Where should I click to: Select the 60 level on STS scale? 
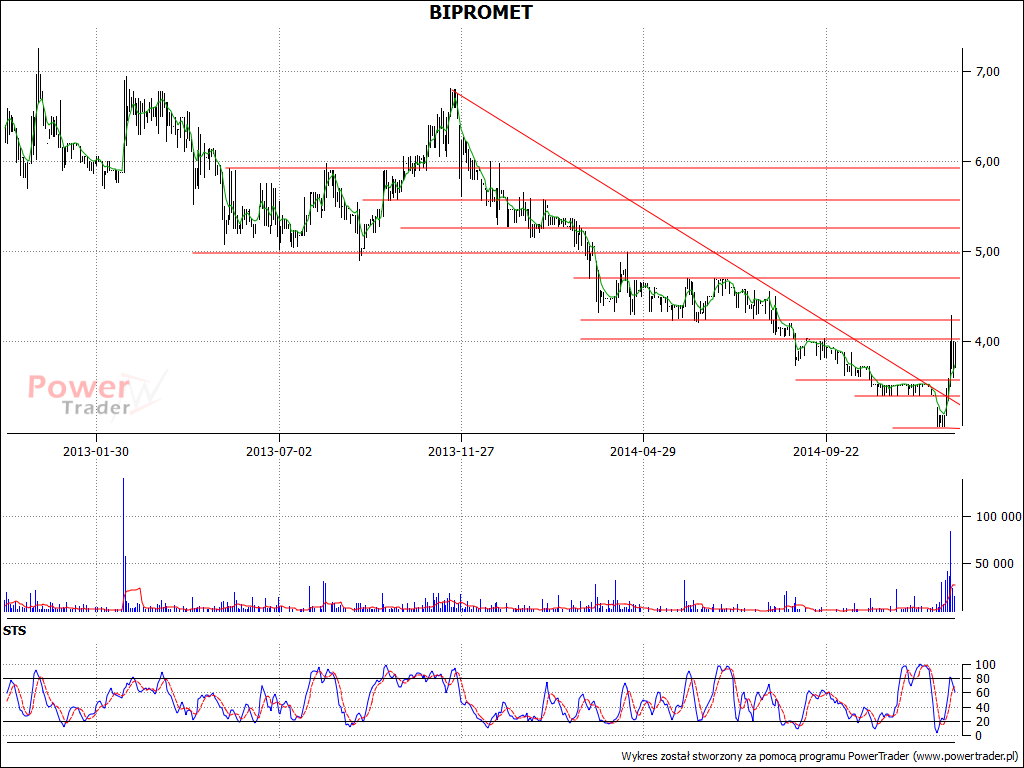tap(983, 693)
